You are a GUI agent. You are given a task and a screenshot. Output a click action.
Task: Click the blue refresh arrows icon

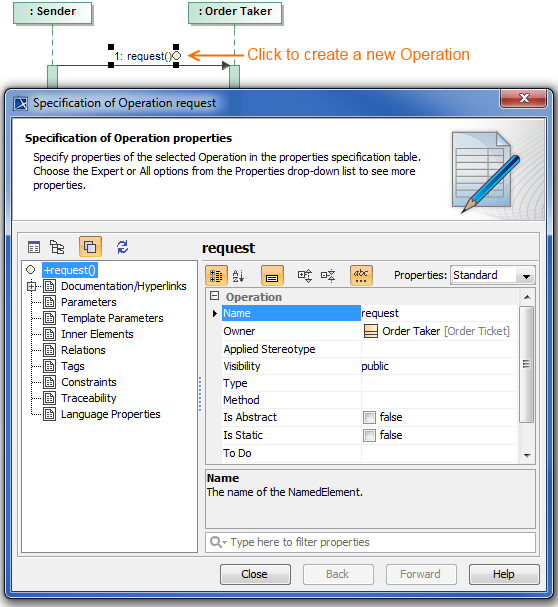(x=122, y=247)
